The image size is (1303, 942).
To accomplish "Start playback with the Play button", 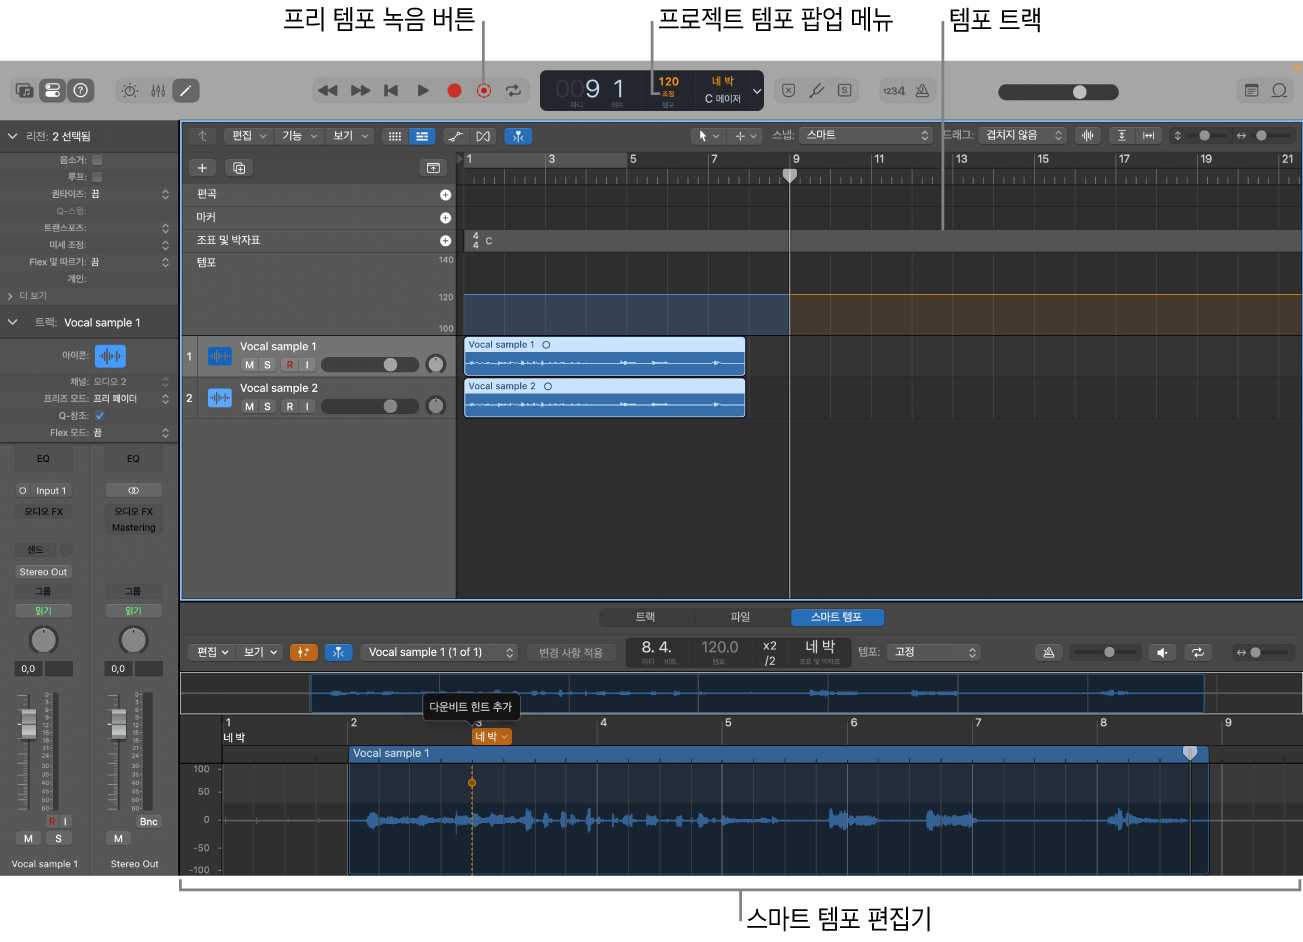I will (x=423, y=91).
